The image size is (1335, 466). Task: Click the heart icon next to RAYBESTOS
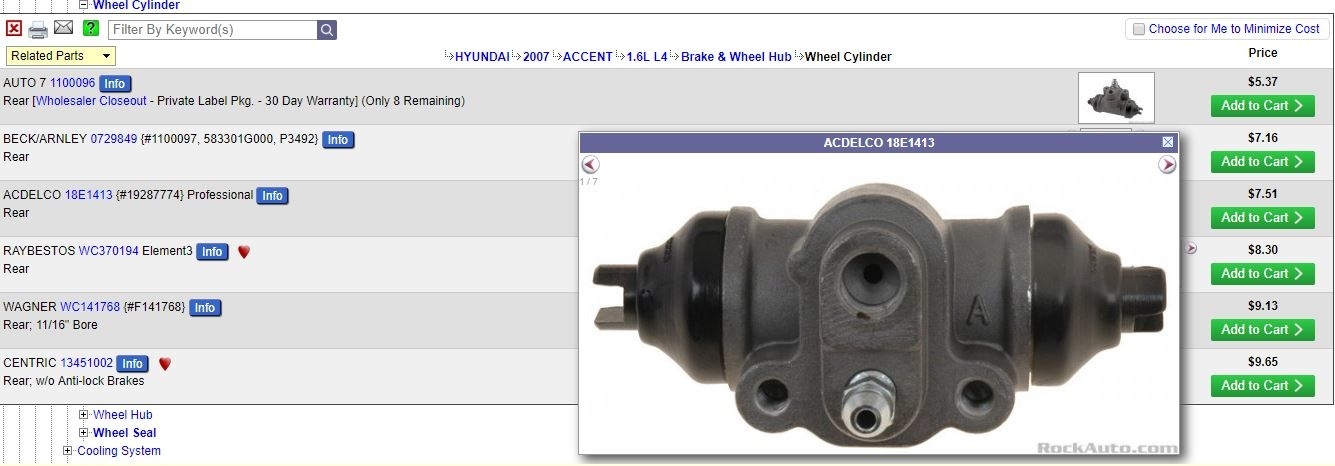[243, 252]
